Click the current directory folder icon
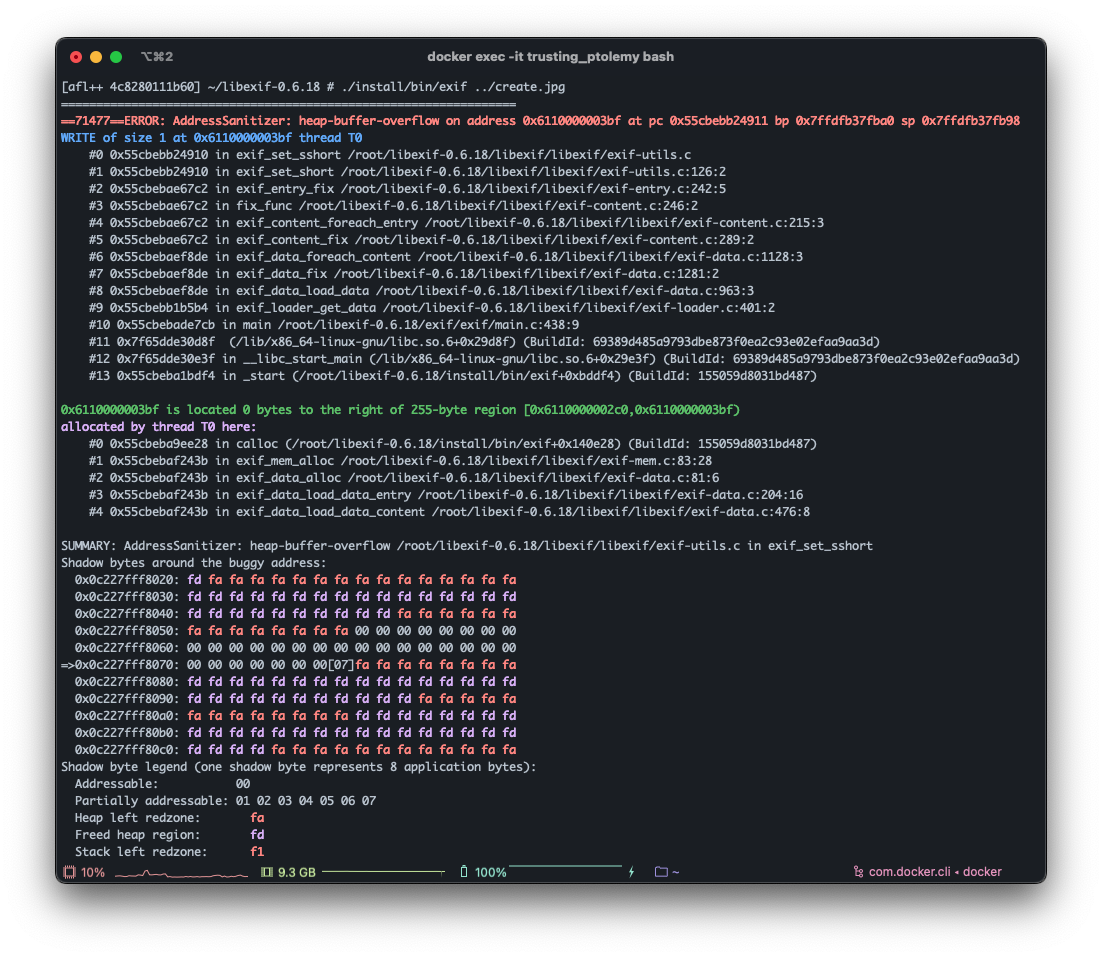This screenshot has height=957, width=1102. [661, 872]
